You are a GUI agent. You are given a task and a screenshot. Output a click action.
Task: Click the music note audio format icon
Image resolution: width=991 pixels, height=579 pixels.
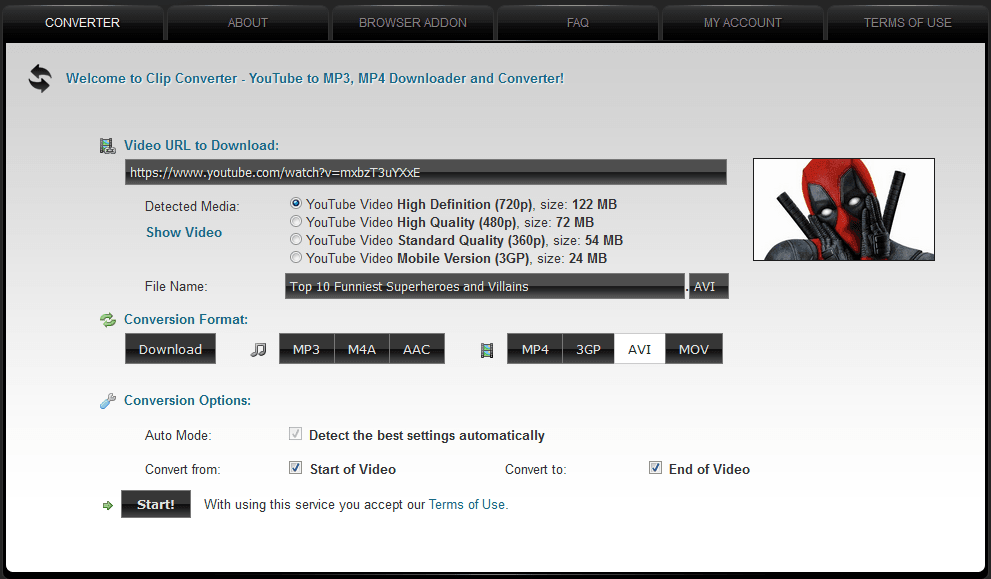click(x=258, y=348)
